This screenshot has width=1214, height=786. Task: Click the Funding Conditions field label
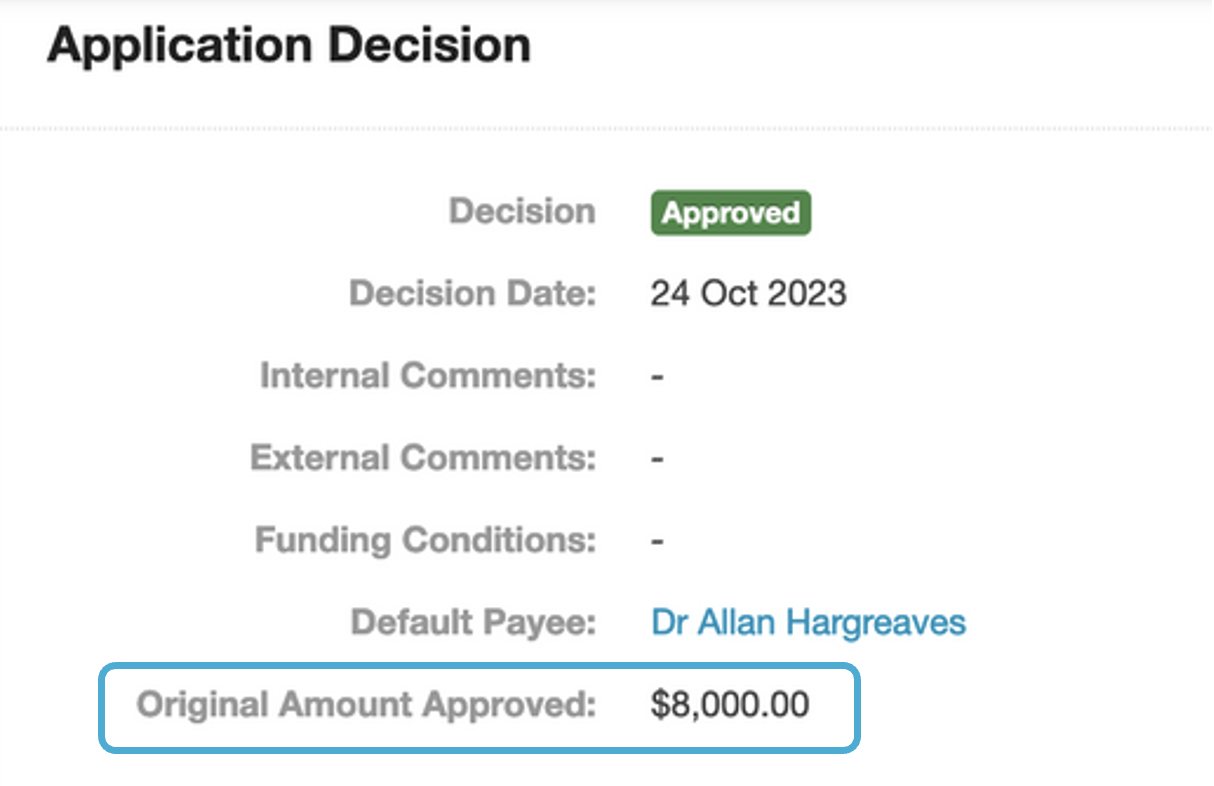[425, 540]
